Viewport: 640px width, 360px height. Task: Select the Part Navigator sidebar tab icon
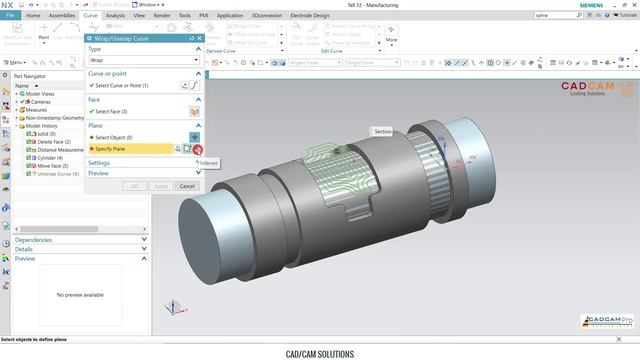[x=6, y=120]
